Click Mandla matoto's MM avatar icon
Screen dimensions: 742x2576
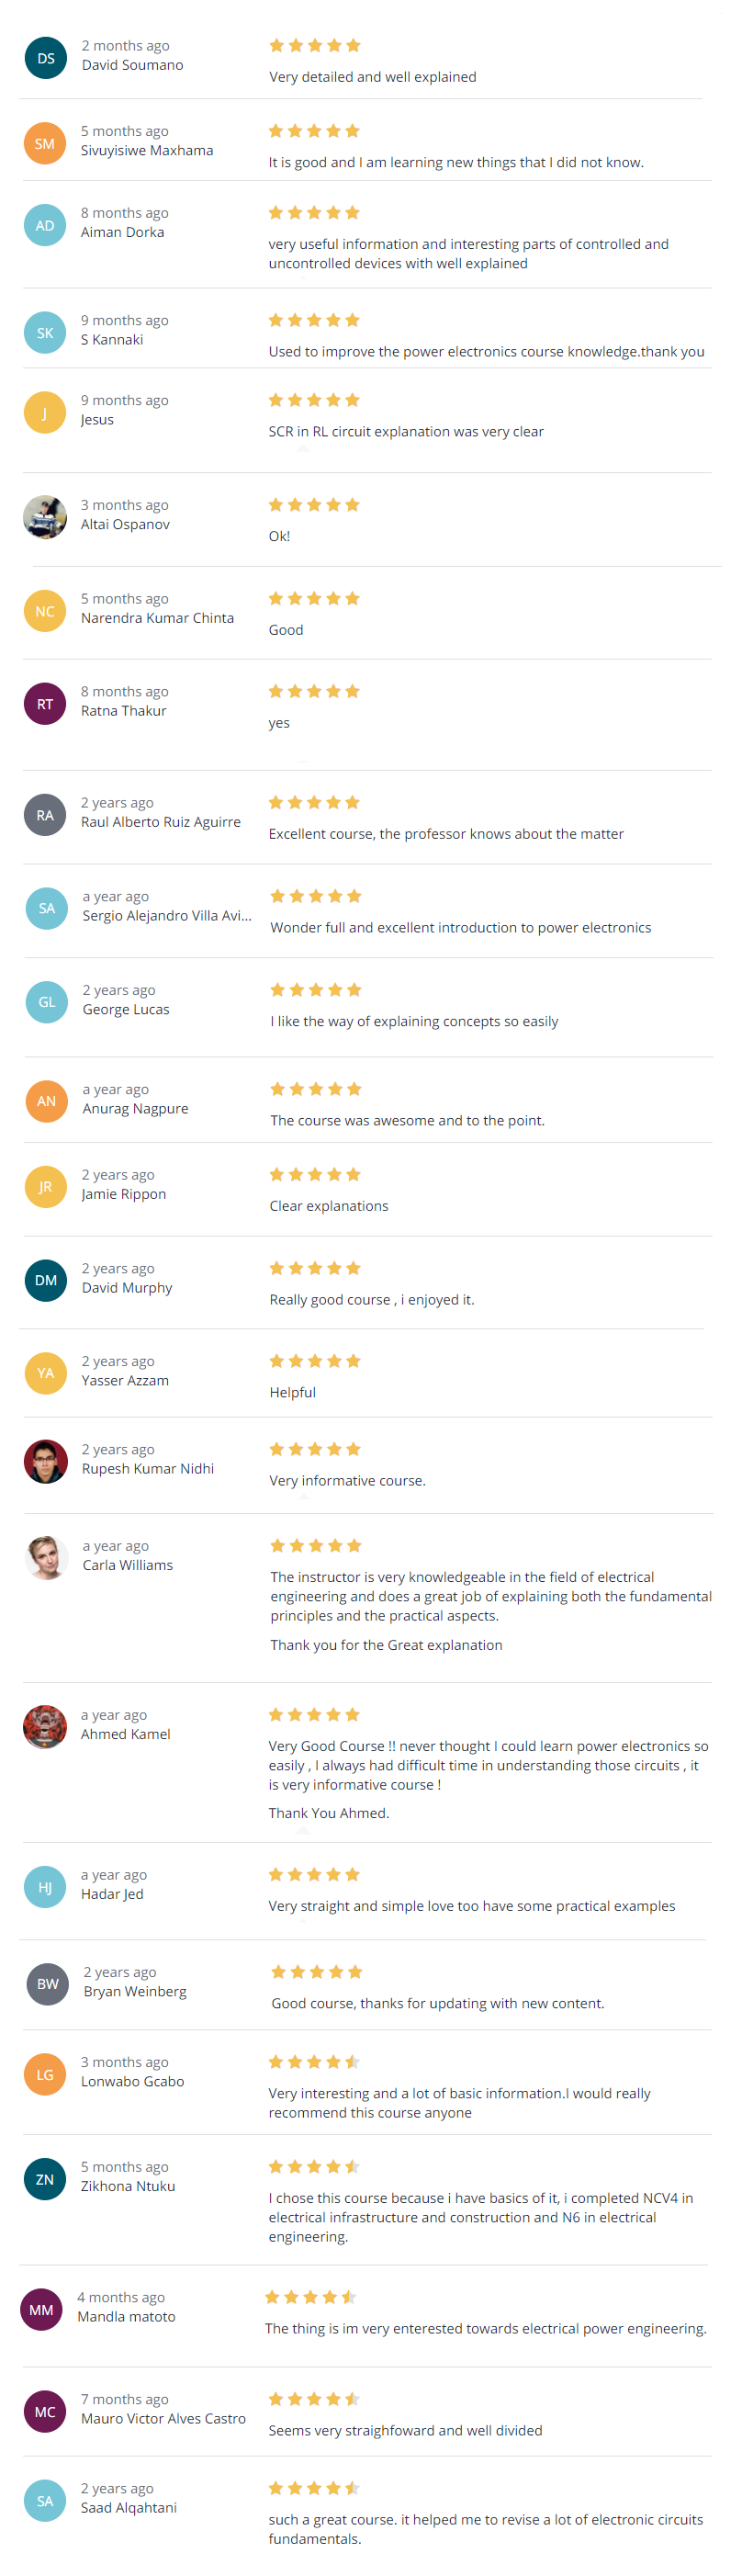[42, 2310]
